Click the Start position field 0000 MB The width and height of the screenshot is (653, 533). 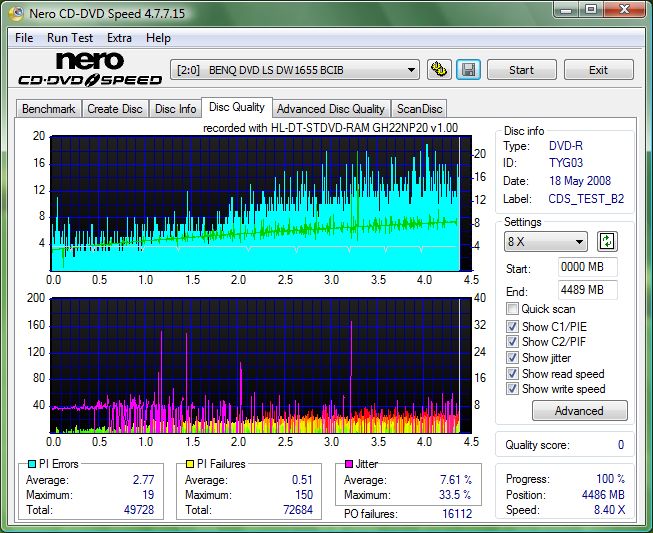[588, 267]
